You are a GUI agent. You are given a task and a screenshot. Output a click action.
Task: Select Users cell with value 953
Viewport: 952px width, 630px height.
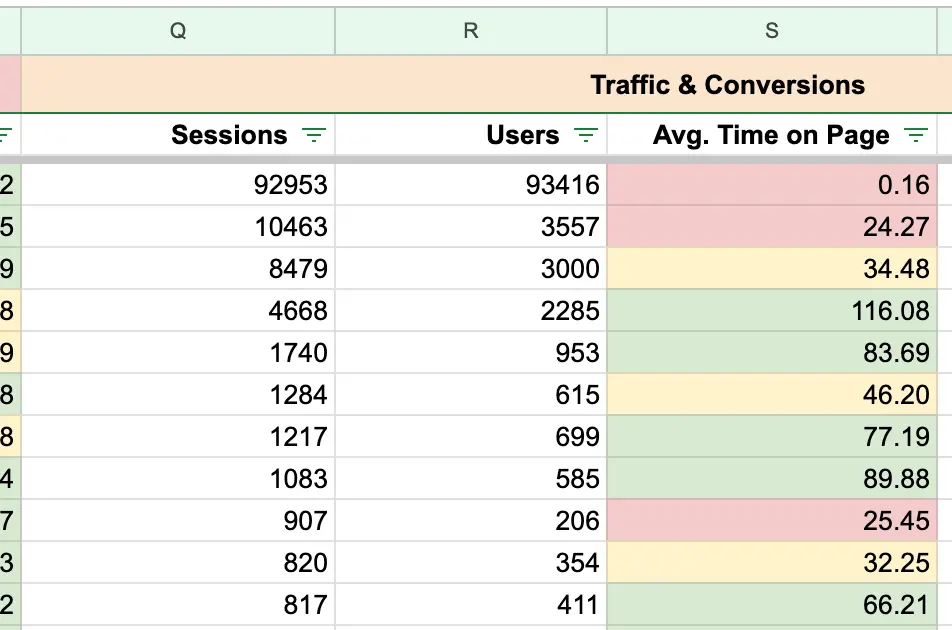[x=471, y=353]
